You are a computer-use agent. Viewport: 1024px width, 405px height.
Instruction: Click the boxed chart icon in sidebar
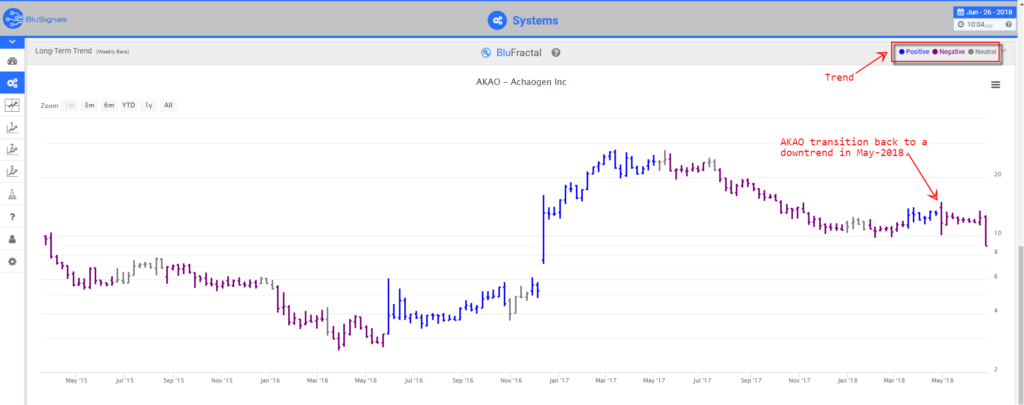click(x=12, y=105)
